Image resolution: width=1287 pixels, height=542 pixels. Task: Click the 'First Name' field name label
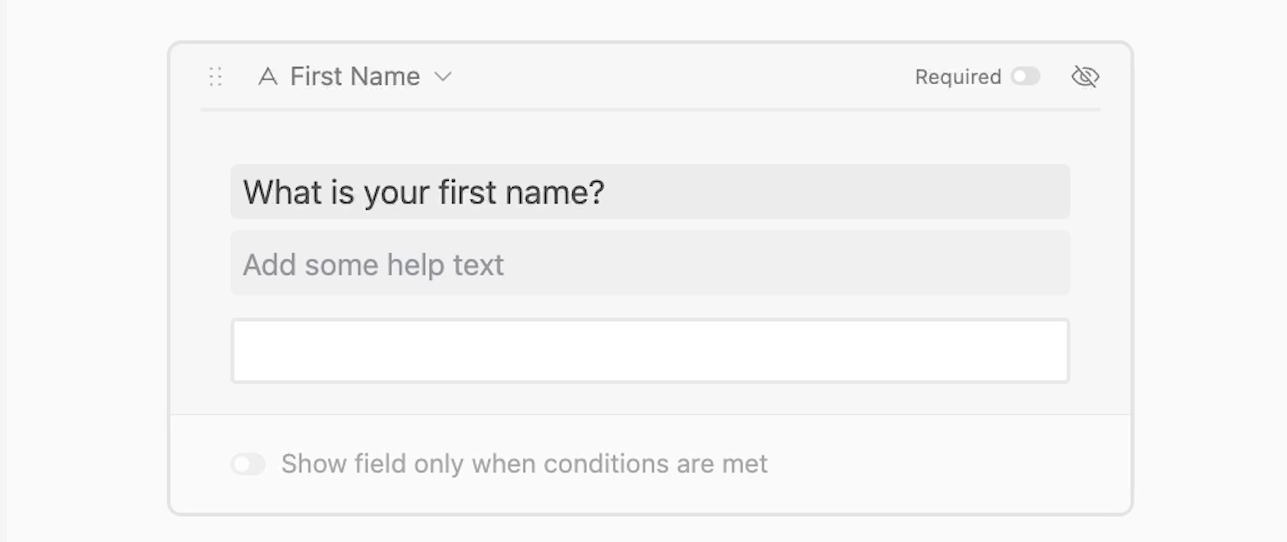tap(355, 77)
